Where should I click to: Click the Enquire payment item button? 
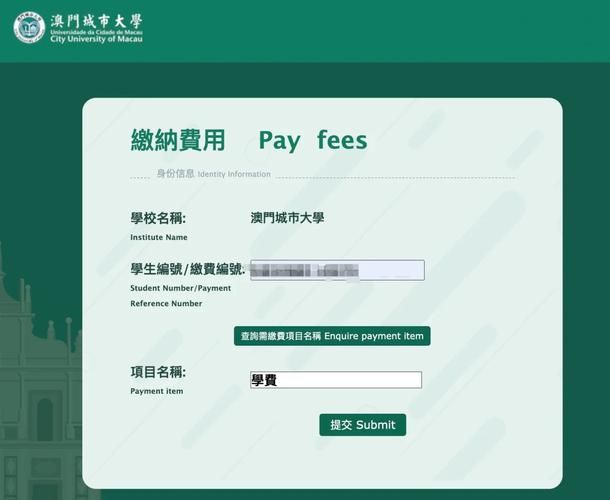pos(332,336)
